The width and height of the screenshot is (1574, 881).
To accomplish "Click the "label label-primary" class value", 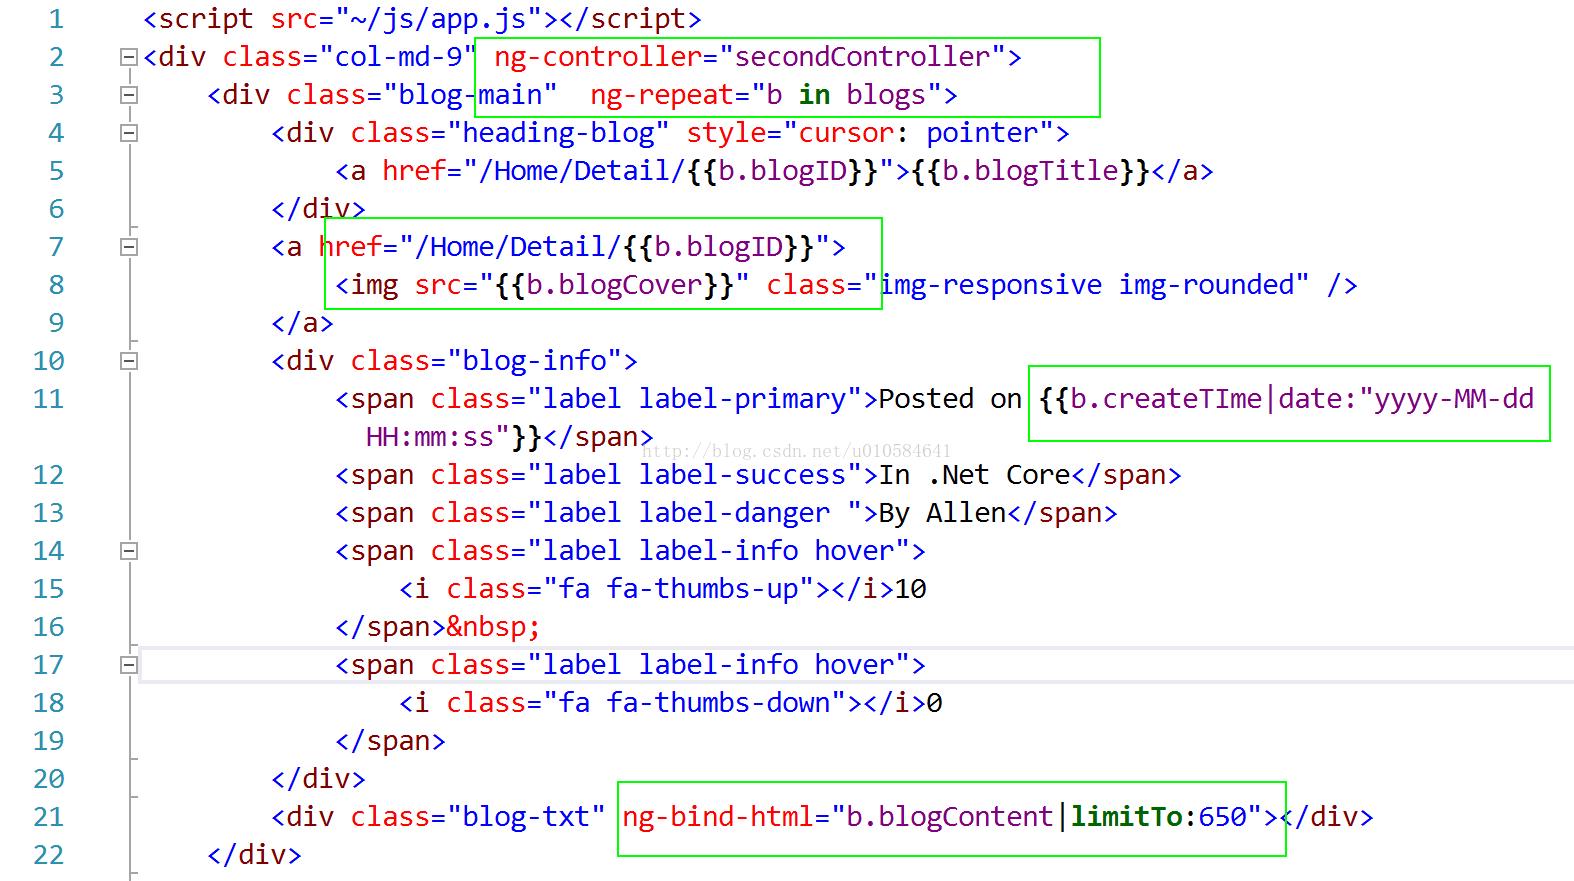I will [x=694, y=399].
